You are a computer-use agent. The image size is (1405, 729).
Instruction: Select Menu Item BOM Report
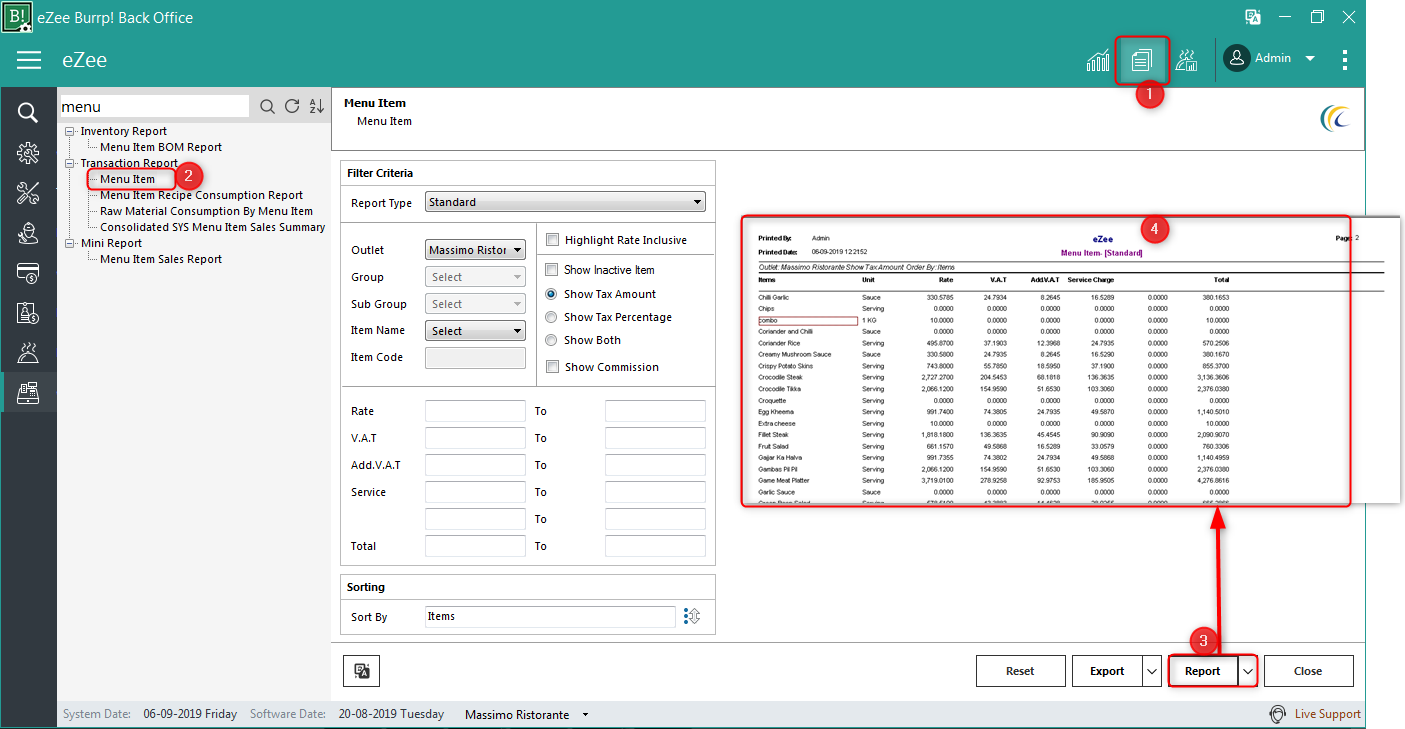[161, 147]
